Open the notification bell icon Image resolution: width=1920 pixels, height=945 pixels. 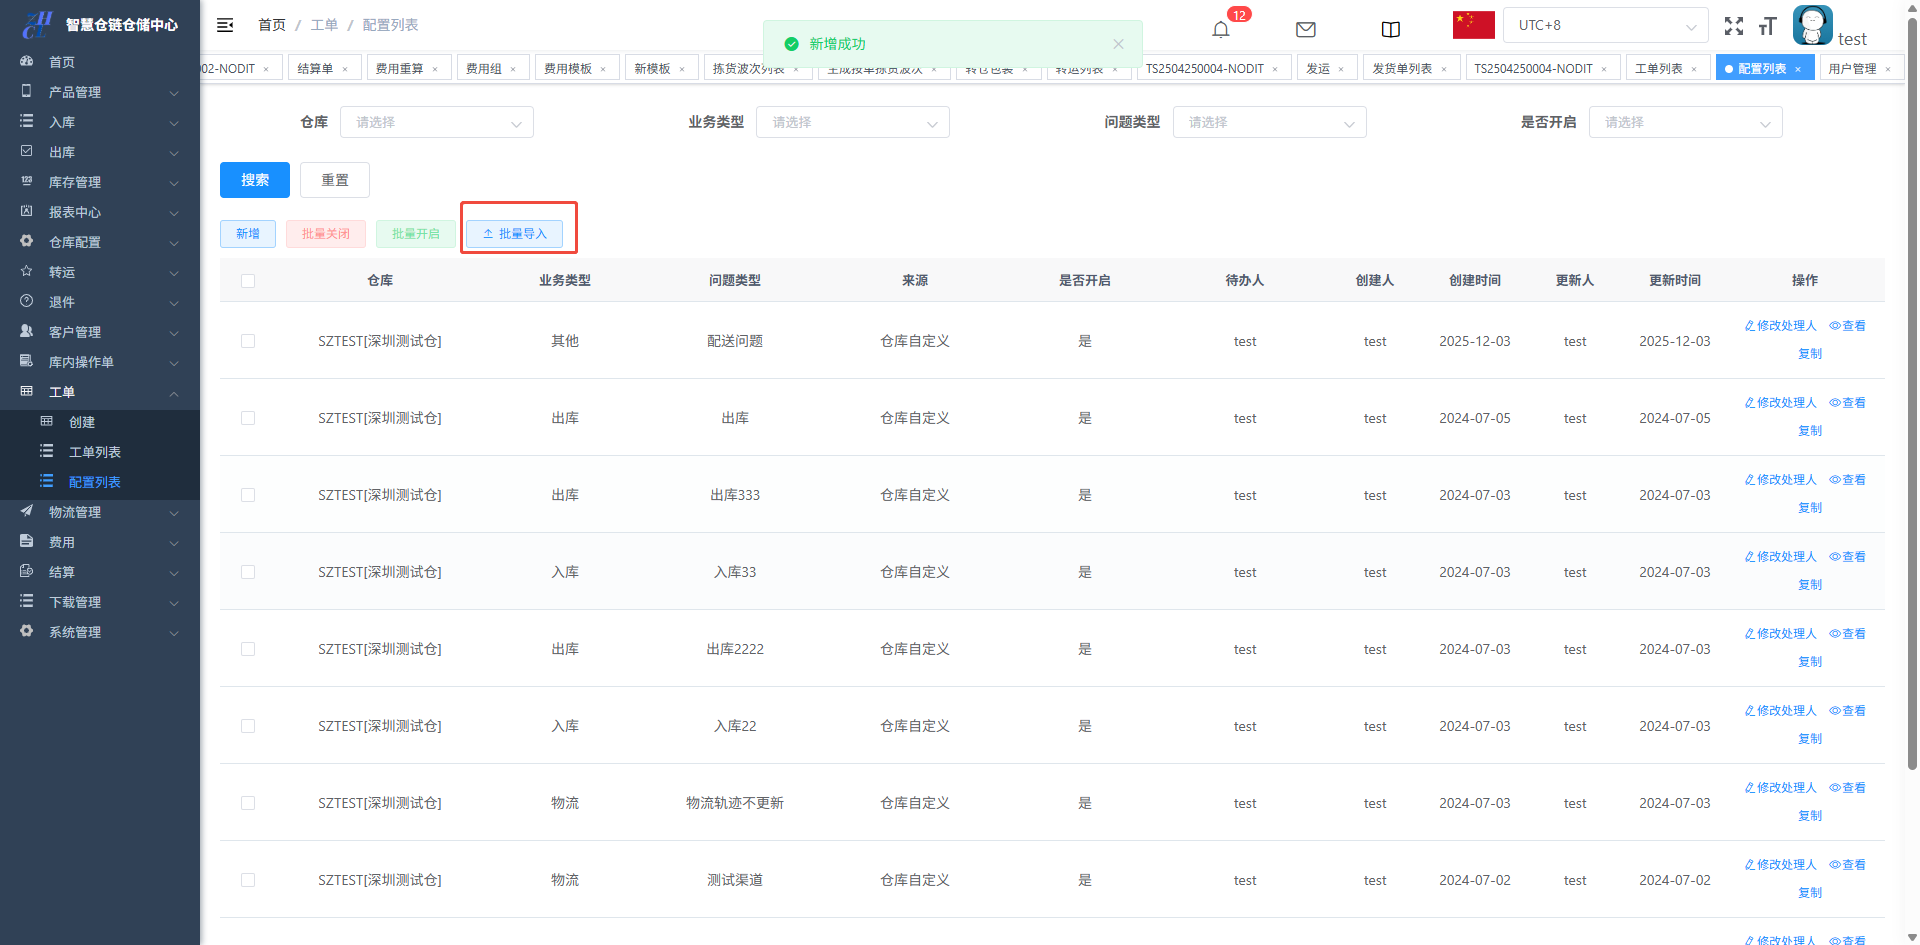click(1220, 29)
